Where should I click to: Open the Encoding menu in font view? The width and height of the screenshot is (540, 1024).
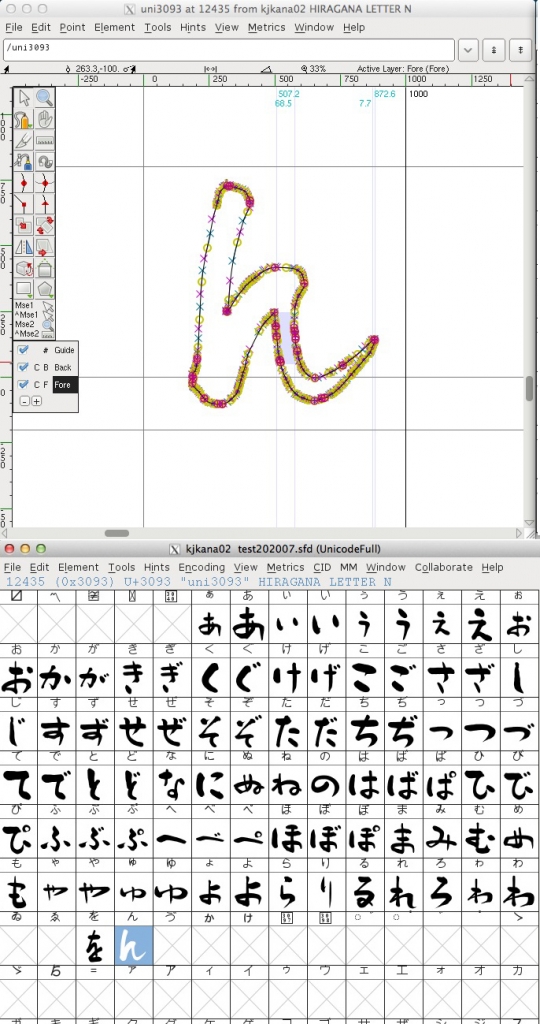tap(202, 567)
